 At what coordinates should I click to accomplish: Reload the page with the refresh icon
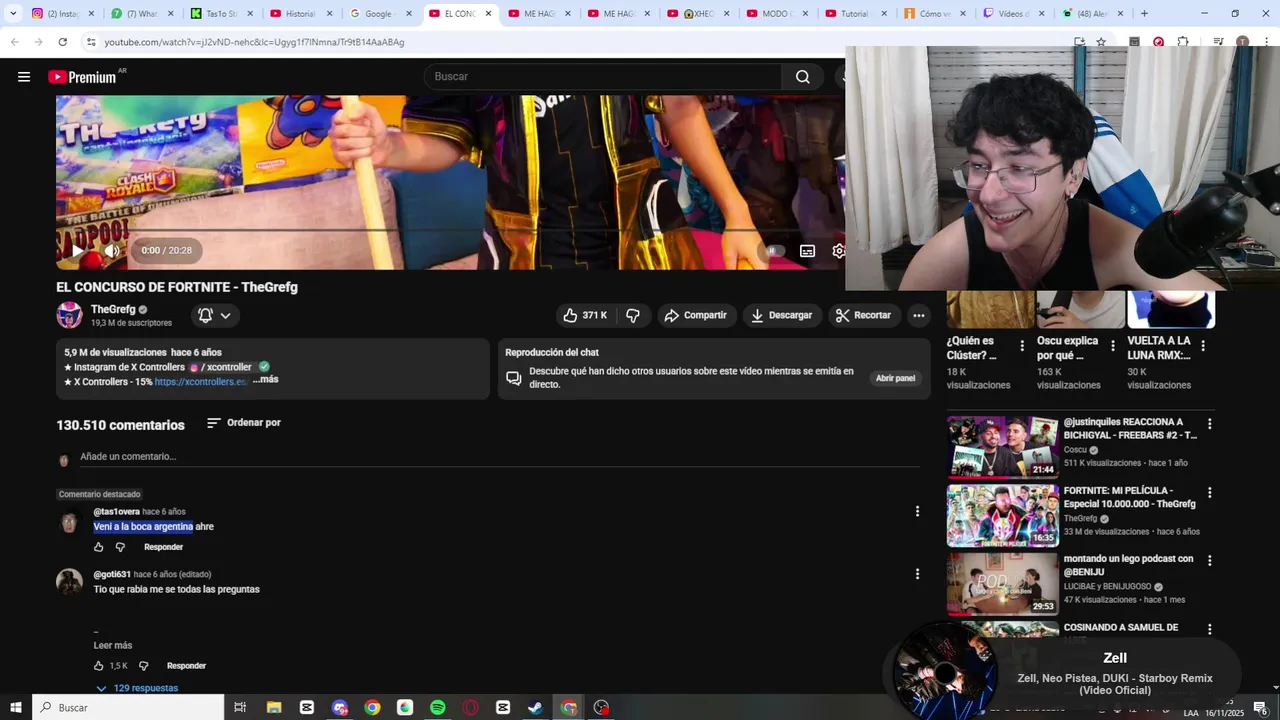point(62,42)
